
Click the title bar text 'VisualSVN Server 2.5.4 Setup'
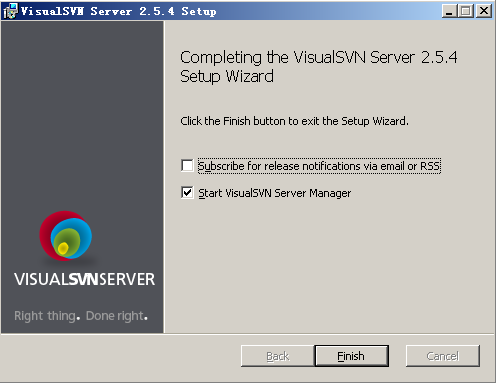(x=119, y=11)
